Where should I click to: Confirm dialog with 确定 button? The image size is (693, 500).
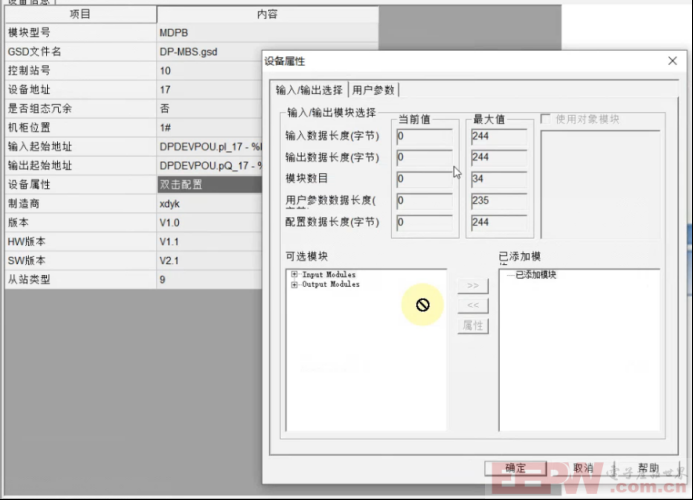tap(515, 468)
